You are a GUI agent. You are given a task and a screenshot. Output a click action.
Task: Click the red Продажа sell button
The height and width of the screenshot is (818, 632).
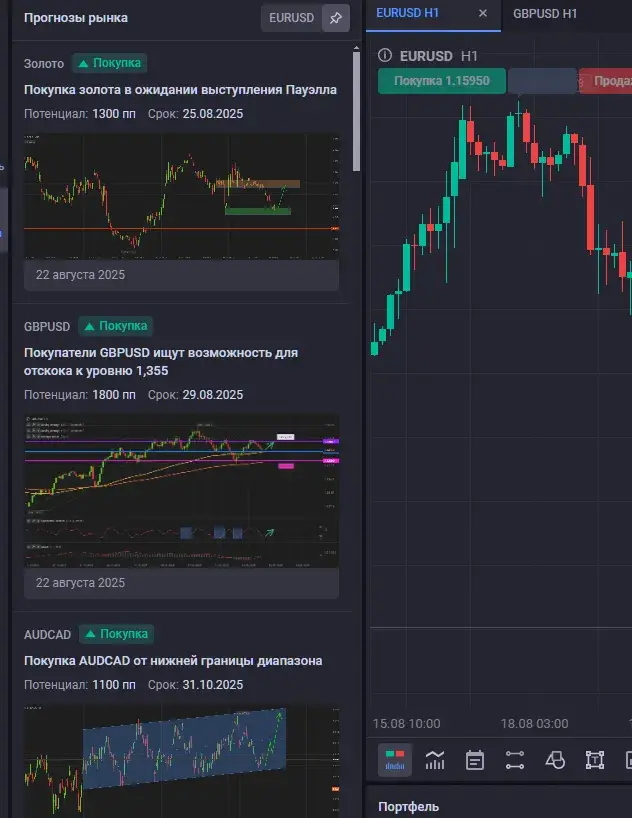pos(605,81)
